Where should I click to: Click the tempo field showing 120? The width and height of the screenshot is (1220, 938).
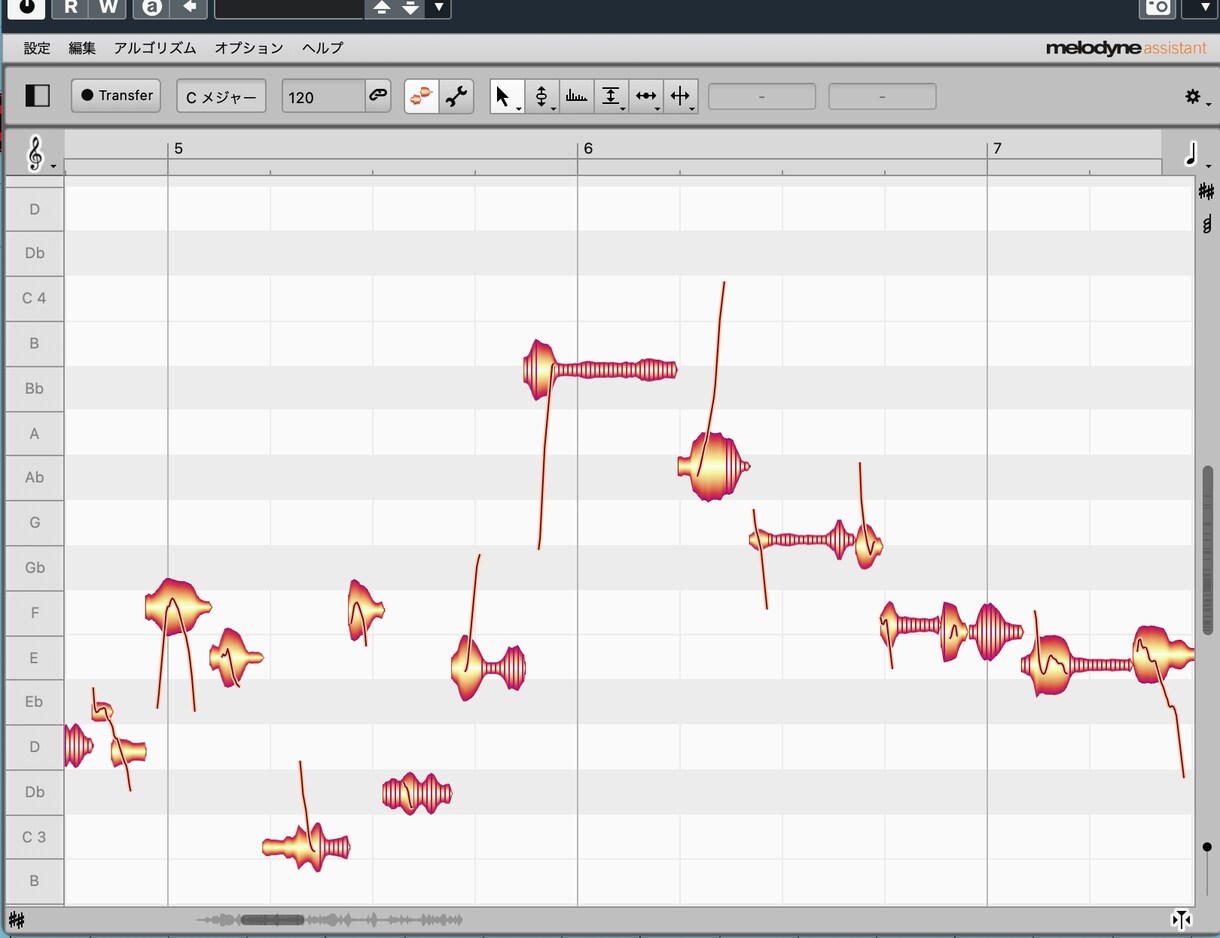[323, 96]
